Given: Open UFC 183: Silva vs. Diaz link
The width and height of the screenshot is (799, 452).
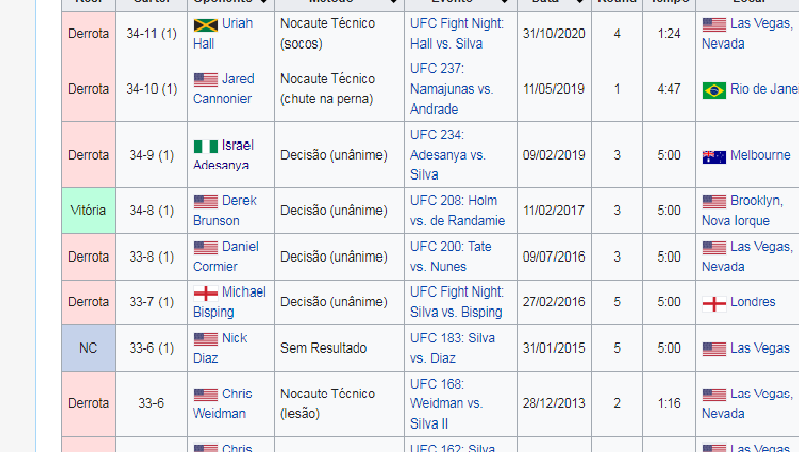Looking at the screenshot, I should [453, 348].
